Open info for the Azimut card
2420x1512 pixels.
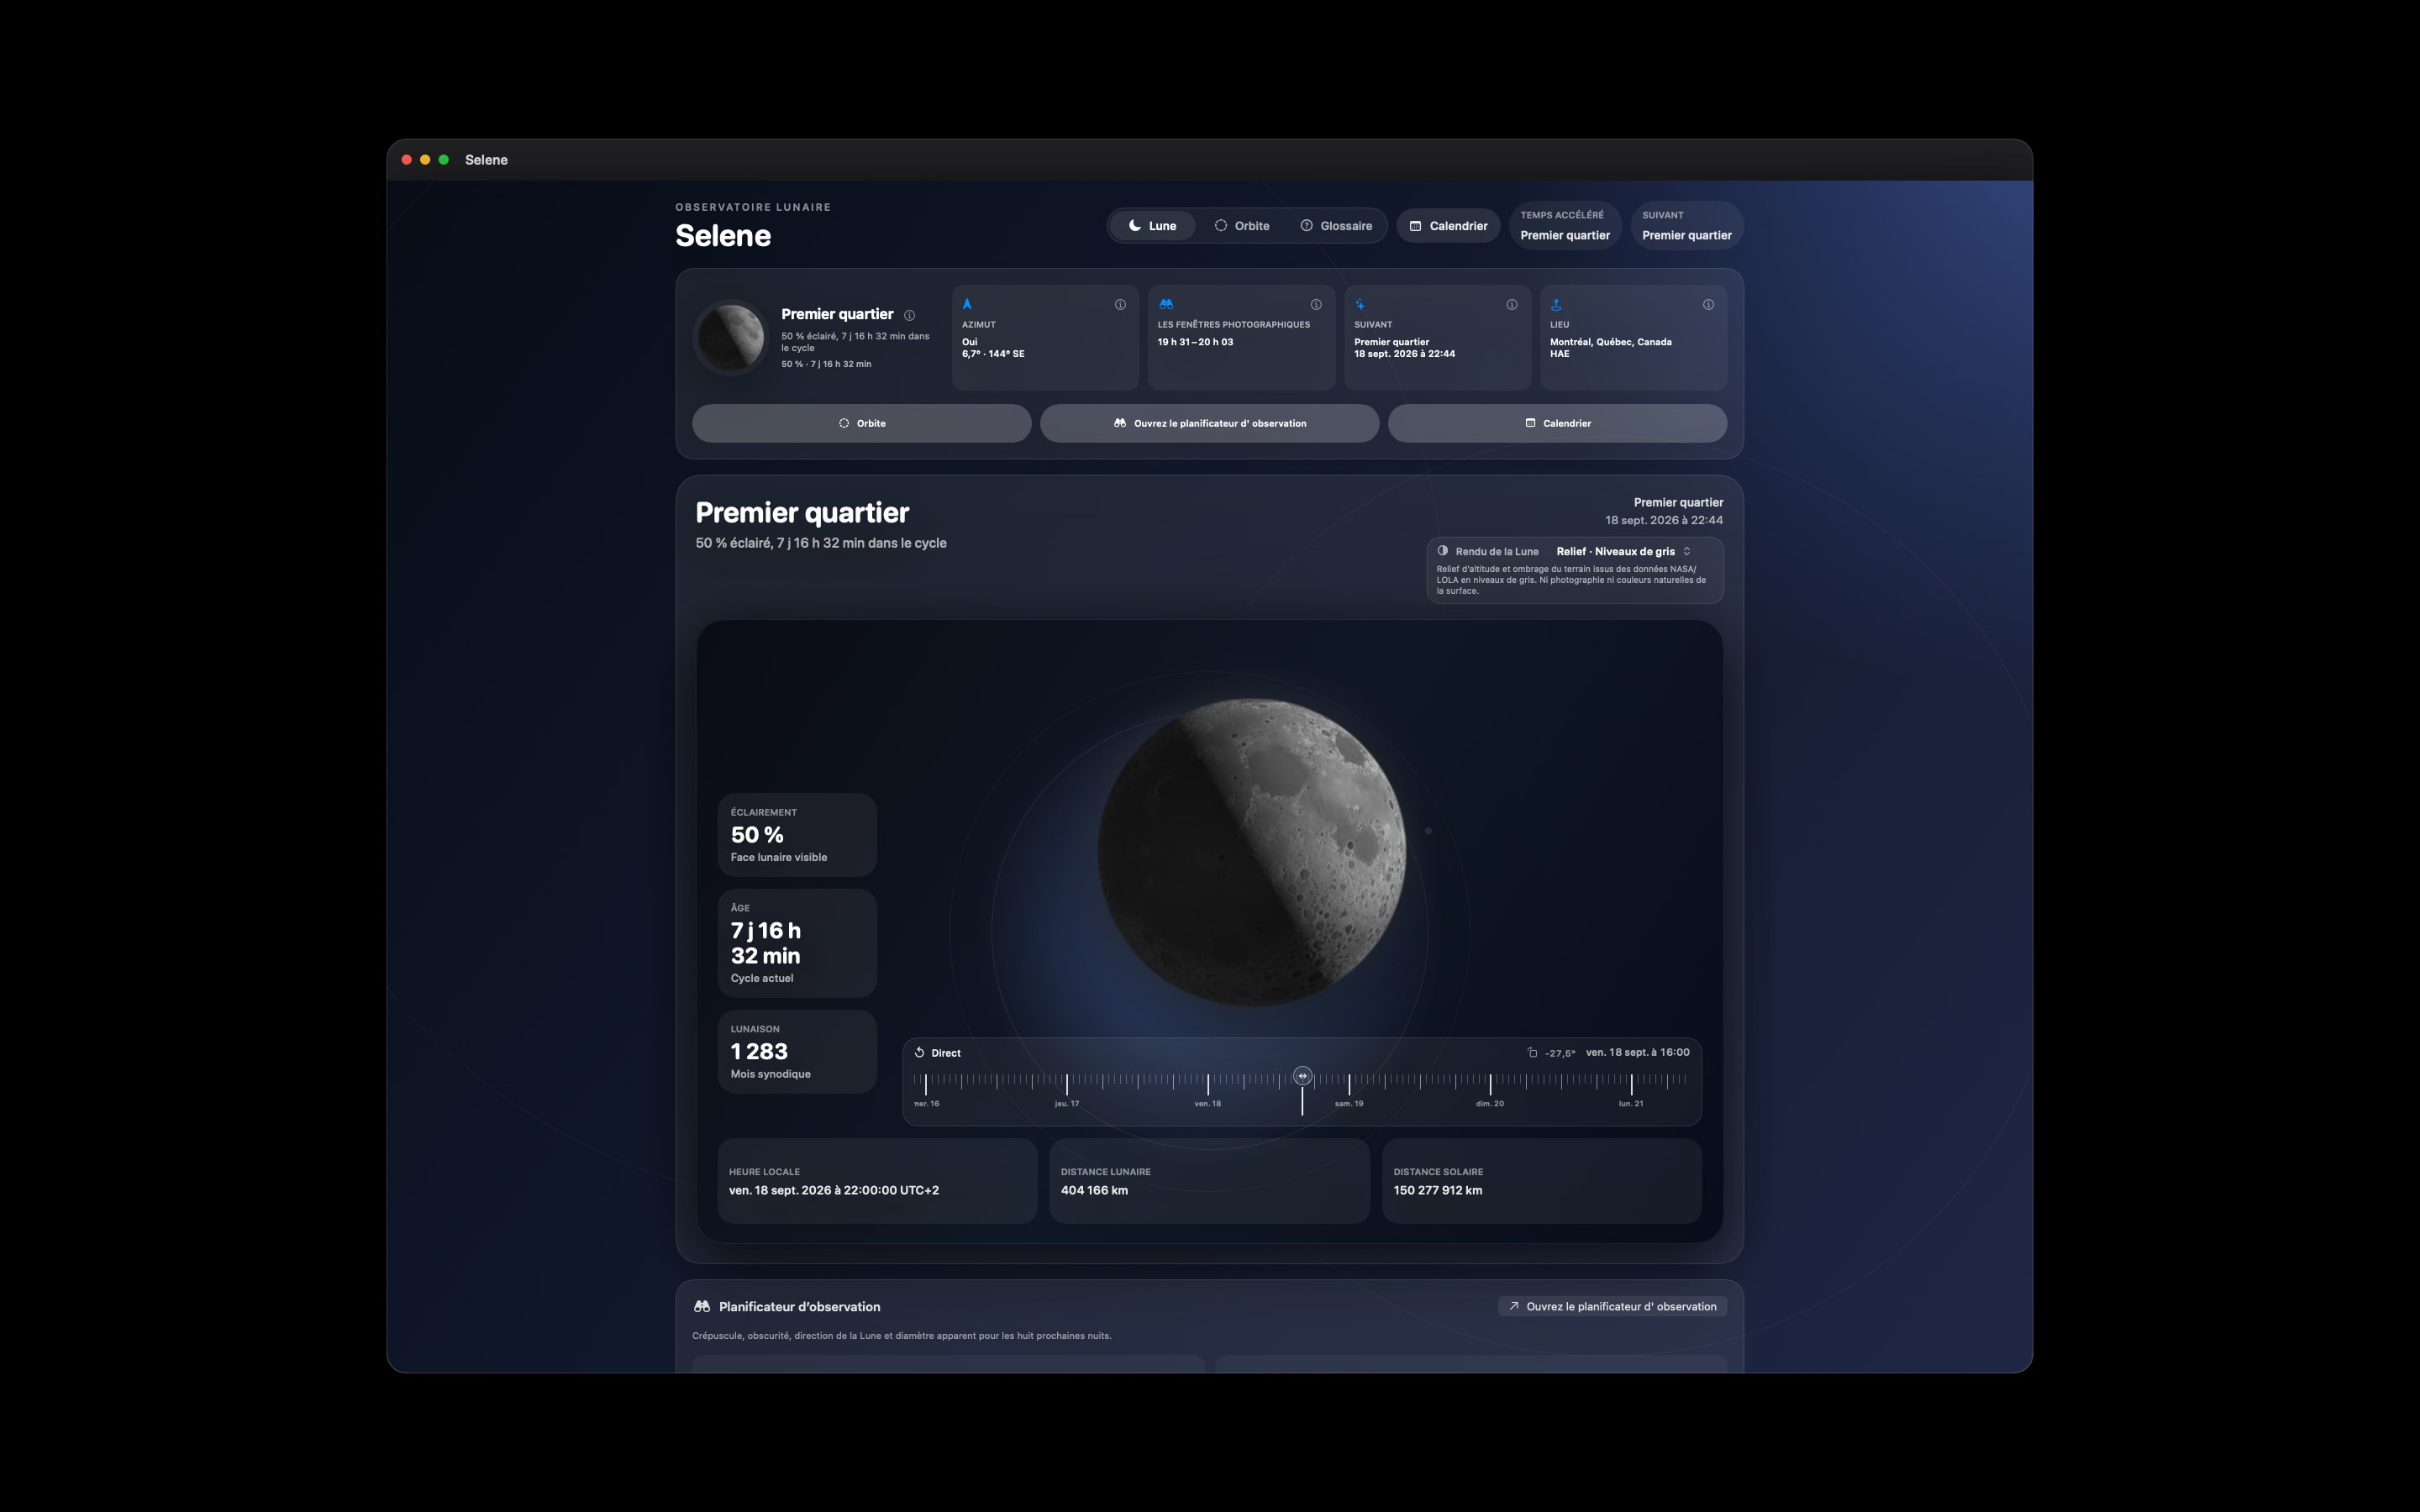(1120, 305)
